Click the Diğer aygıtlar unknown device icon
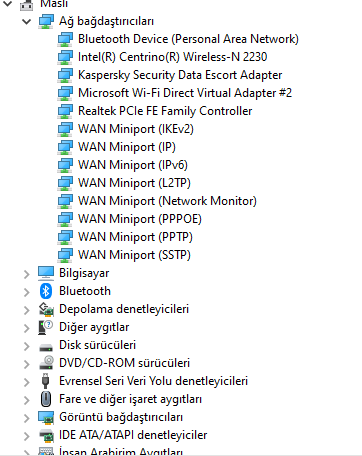This screenshot has height=456, width=362. pos(46,327)
